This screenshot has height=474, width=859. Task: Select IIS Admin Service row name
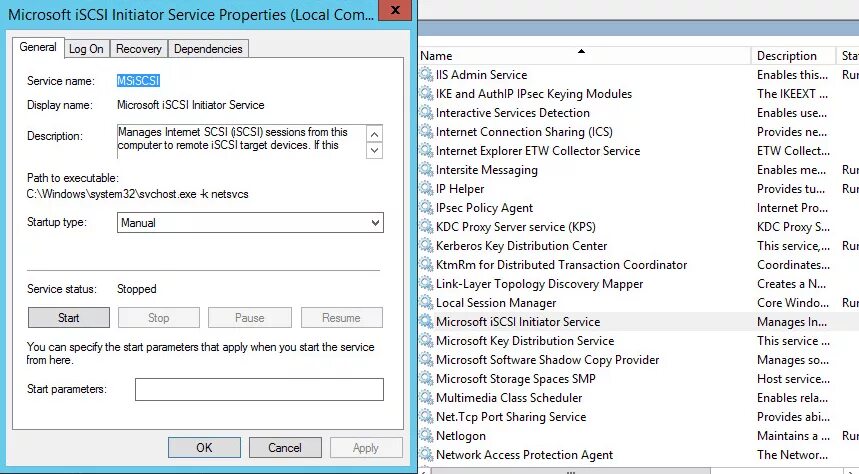(482, 75)
